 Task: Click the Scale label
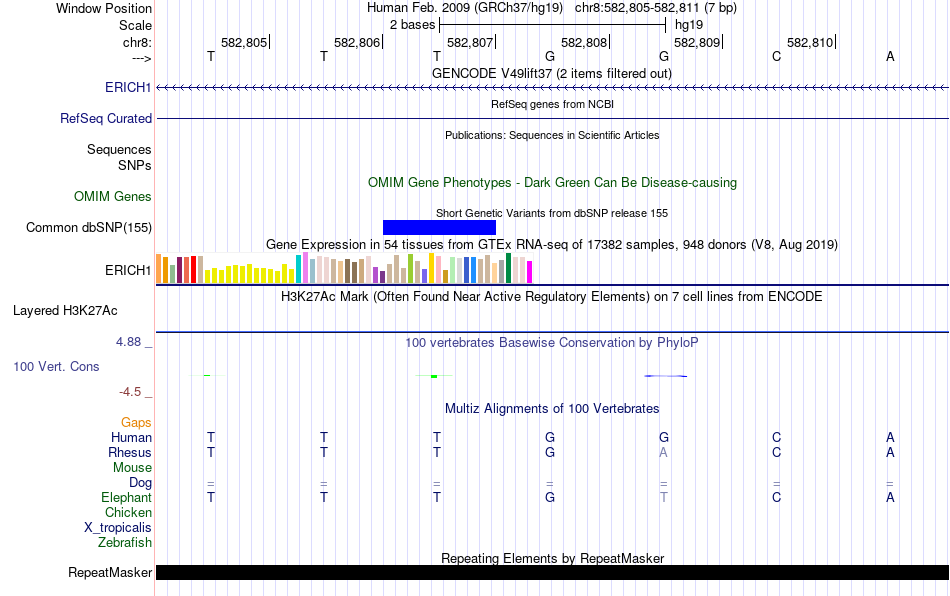(136, 25)
